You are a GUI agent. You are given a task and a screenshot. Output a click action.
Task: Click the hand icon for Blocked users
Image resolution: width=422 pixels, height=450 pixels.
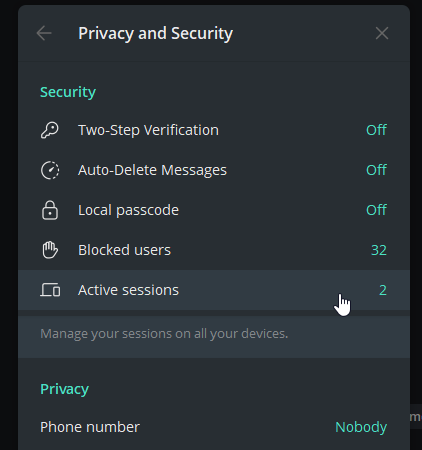(x=50, y=250)
